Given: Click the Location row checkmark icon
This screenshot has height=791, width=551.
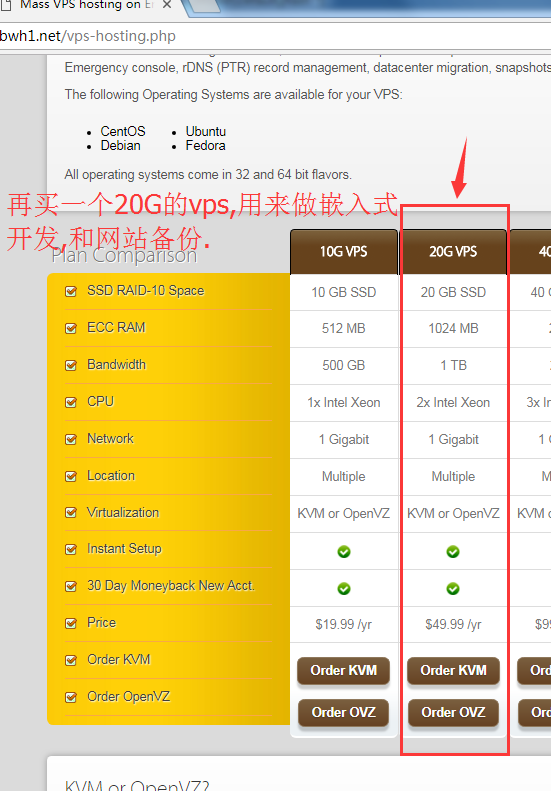Looking at the screenshot, I should [71, 476].
